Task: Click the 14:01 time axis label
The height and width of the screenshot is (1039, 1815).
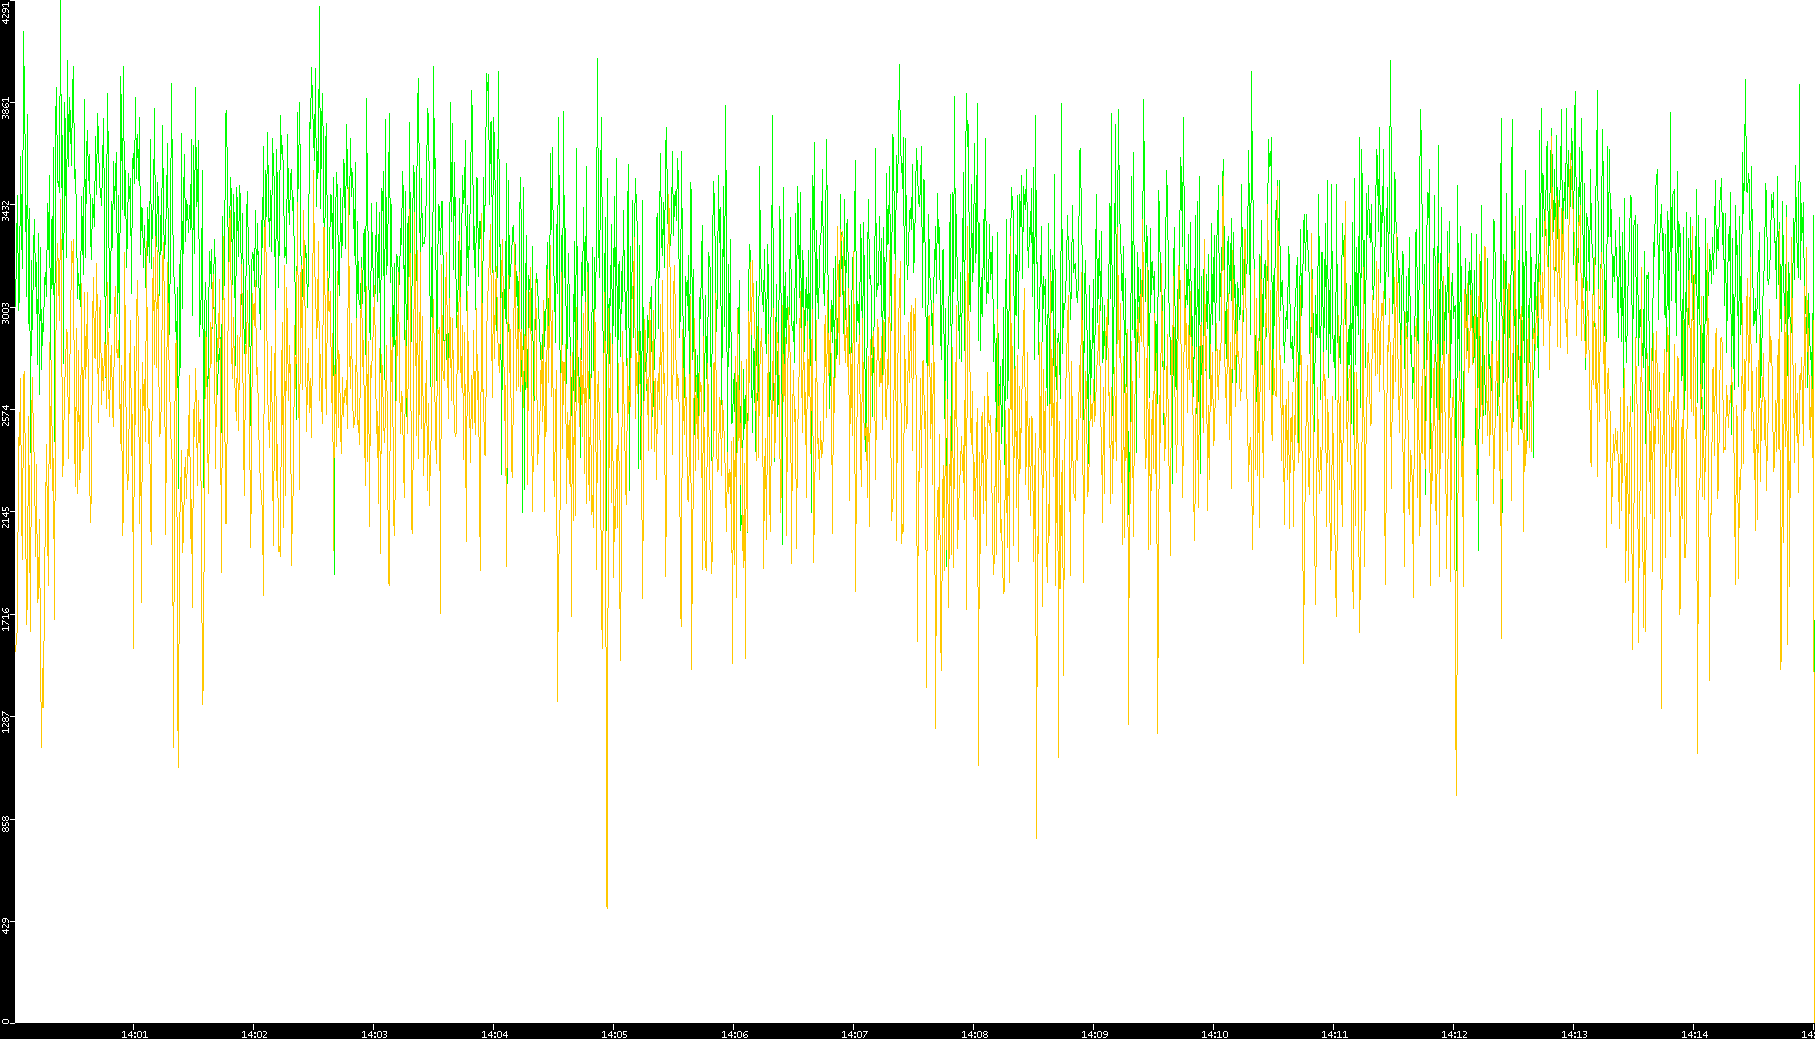Action: click(134, 1033)
